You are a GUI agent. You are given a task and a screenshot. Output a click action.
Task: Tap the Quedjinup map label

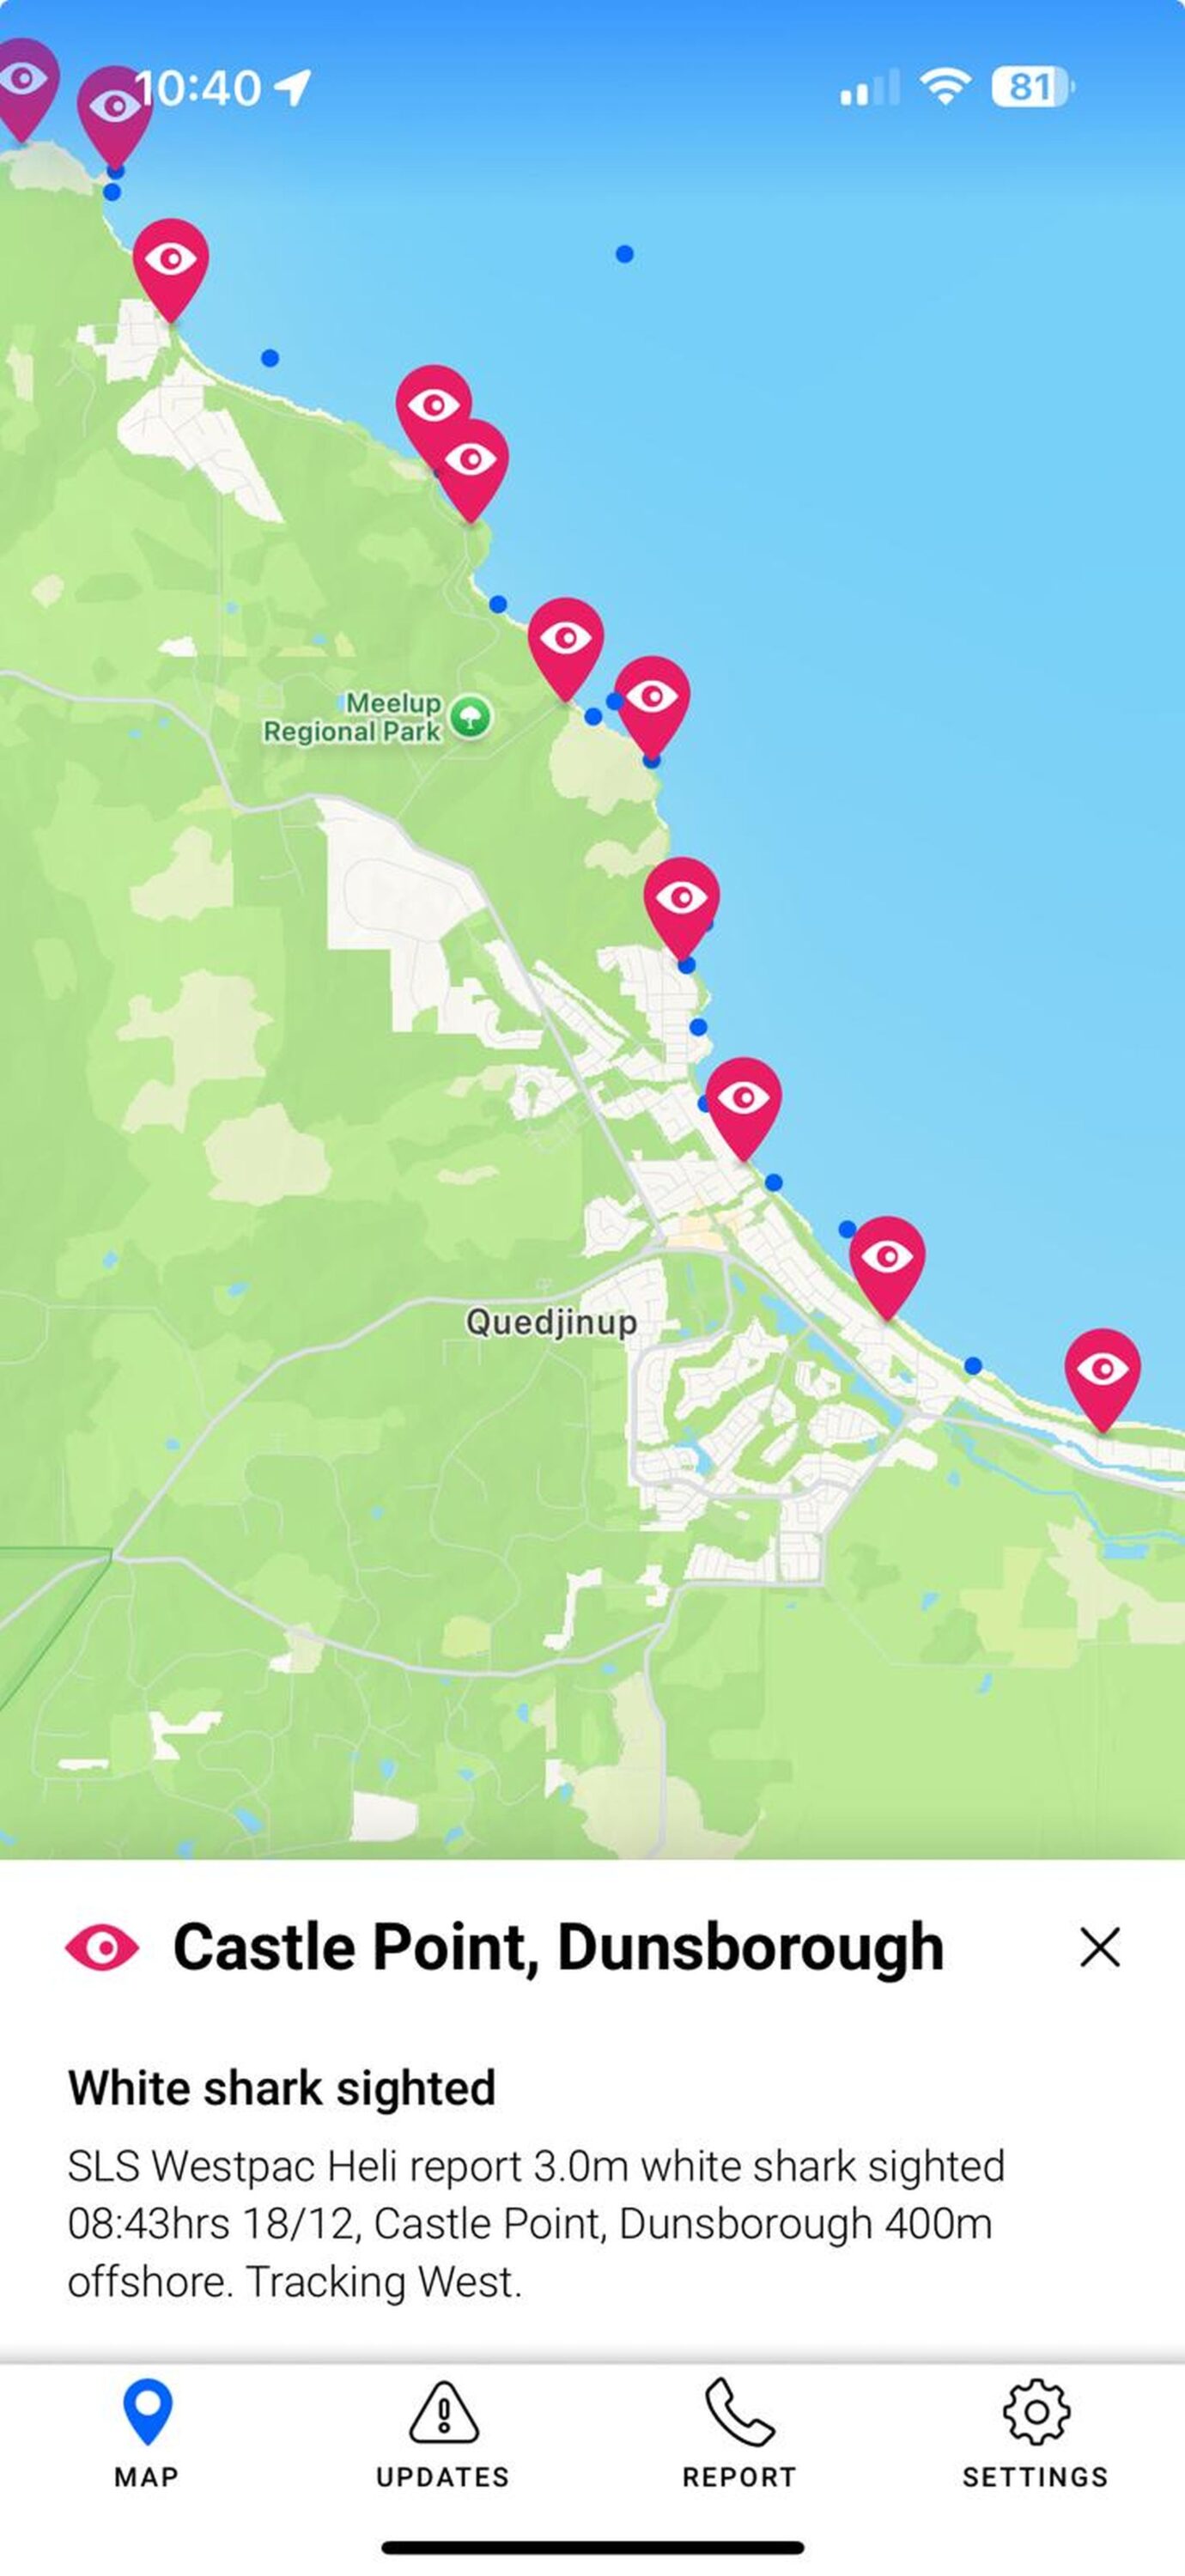tap(551, 1323)
